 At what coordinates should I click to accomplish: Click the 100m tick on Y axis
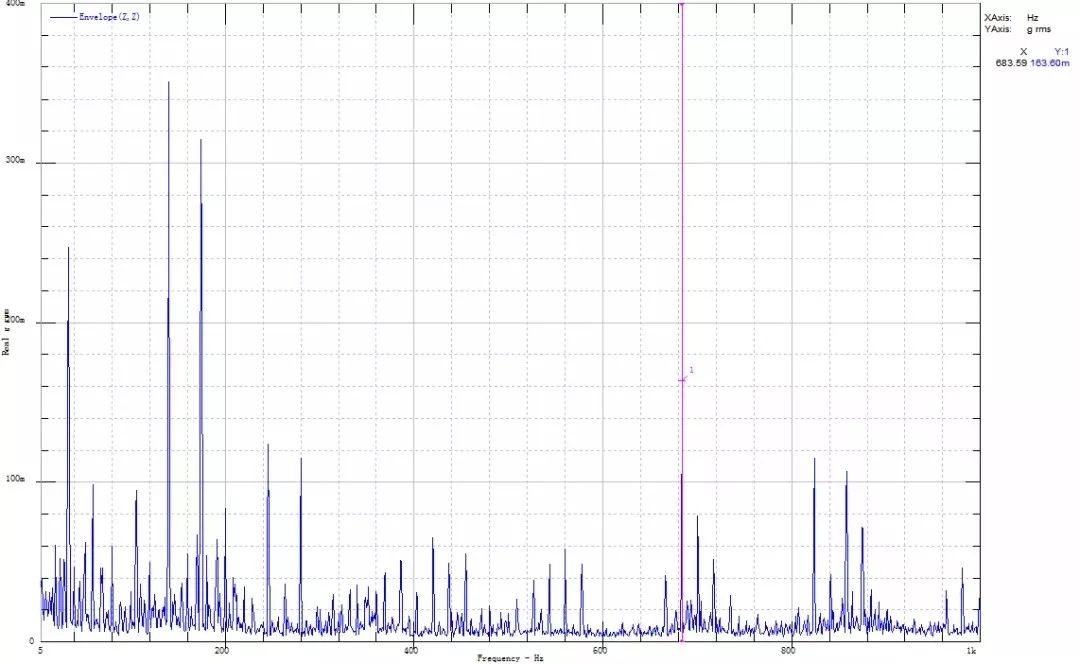coord(14,479)
